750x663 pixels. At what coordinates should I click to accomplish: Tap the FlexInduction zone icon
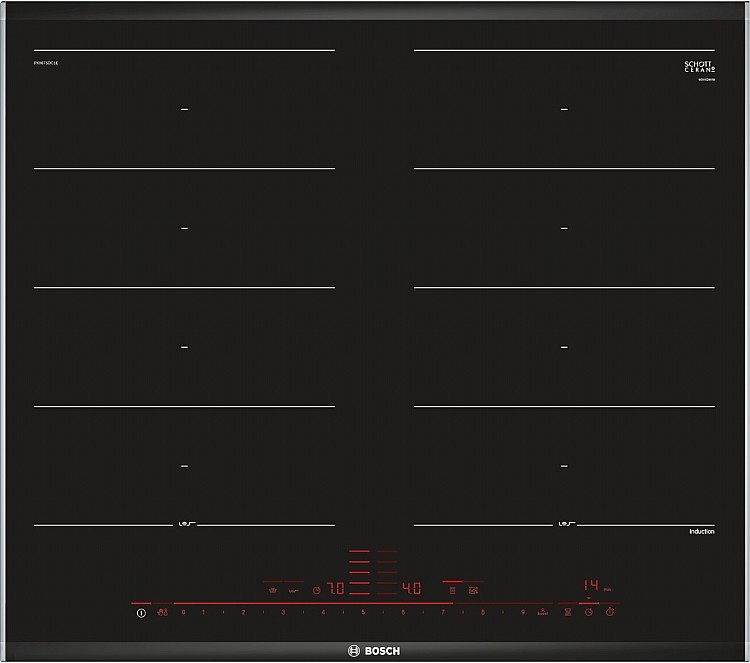(x=452, y=591)
